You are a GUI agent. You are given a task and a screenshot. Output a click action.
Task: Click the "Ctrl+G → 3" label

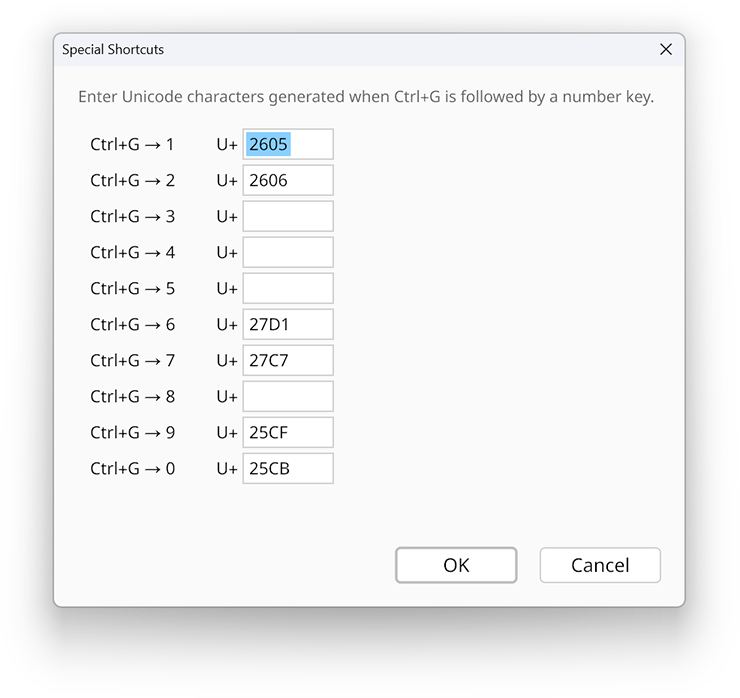coord(132,216)
